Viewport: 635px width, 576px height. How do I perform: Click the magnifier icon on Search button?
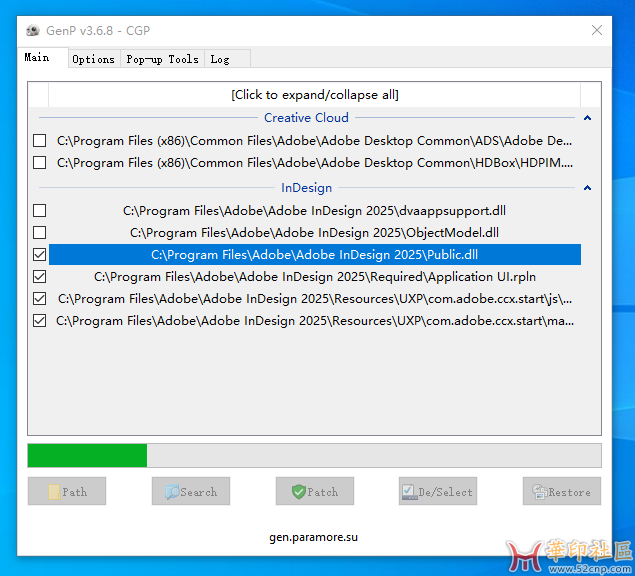[173, 492]
